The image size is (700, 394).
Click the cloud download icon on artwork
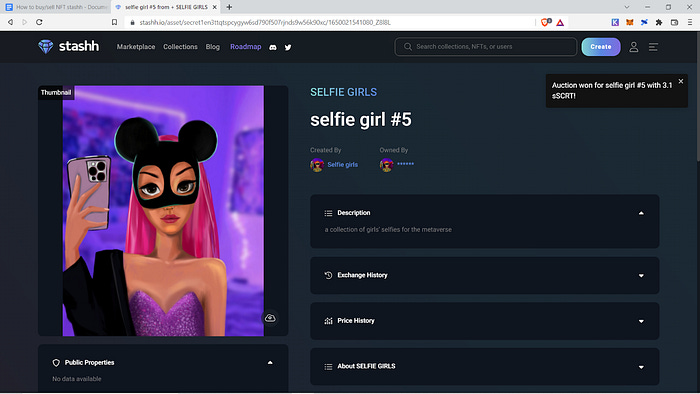(x=270, y=318)
